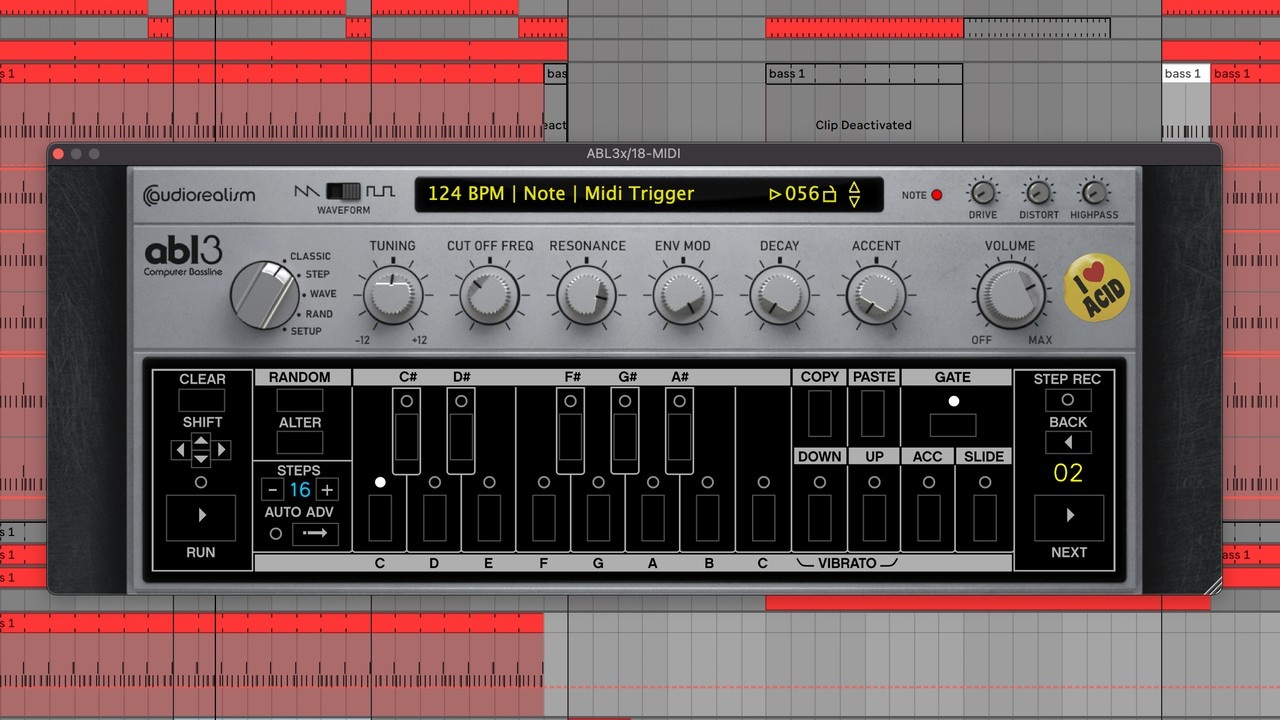Screen dimensions: 1280x720
Task: Click the pattern number 056 display
Action: point(802,194)
